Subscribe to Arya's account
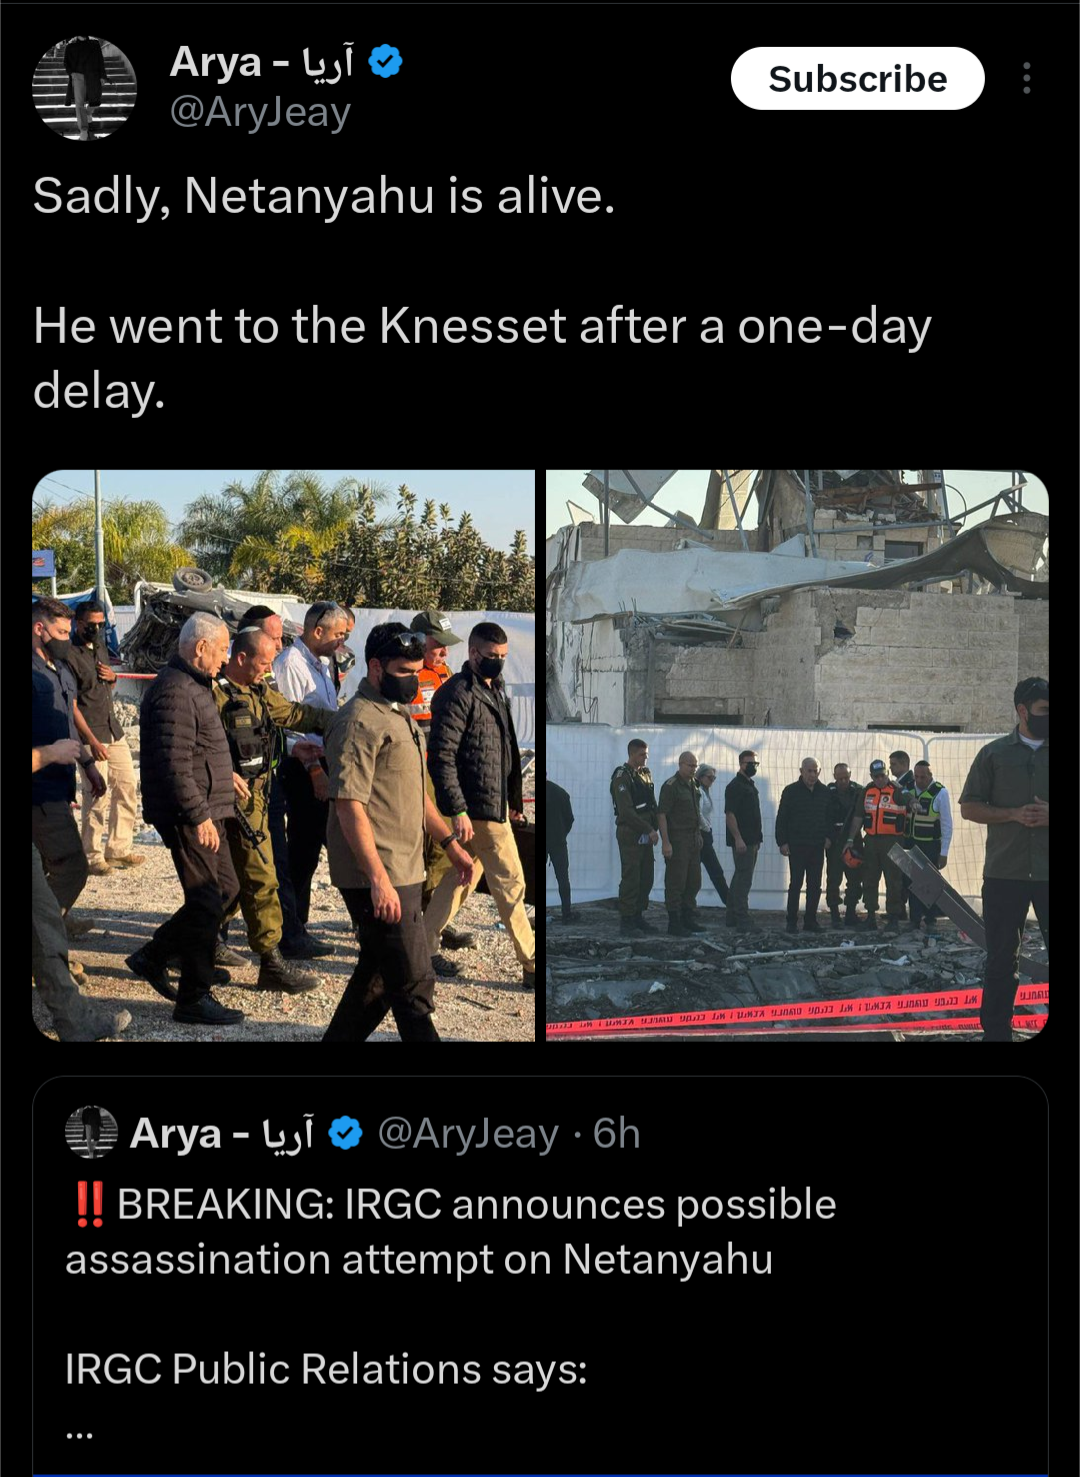 point(857,78)
